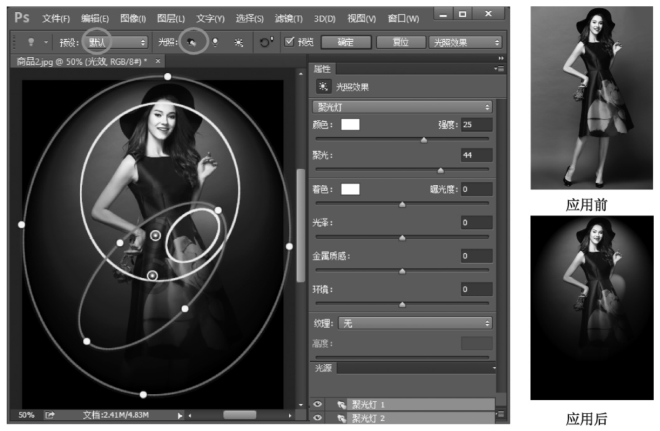
Task: Click the light type icon beside 聚光灯 1
Action: [x=340, y=403]
